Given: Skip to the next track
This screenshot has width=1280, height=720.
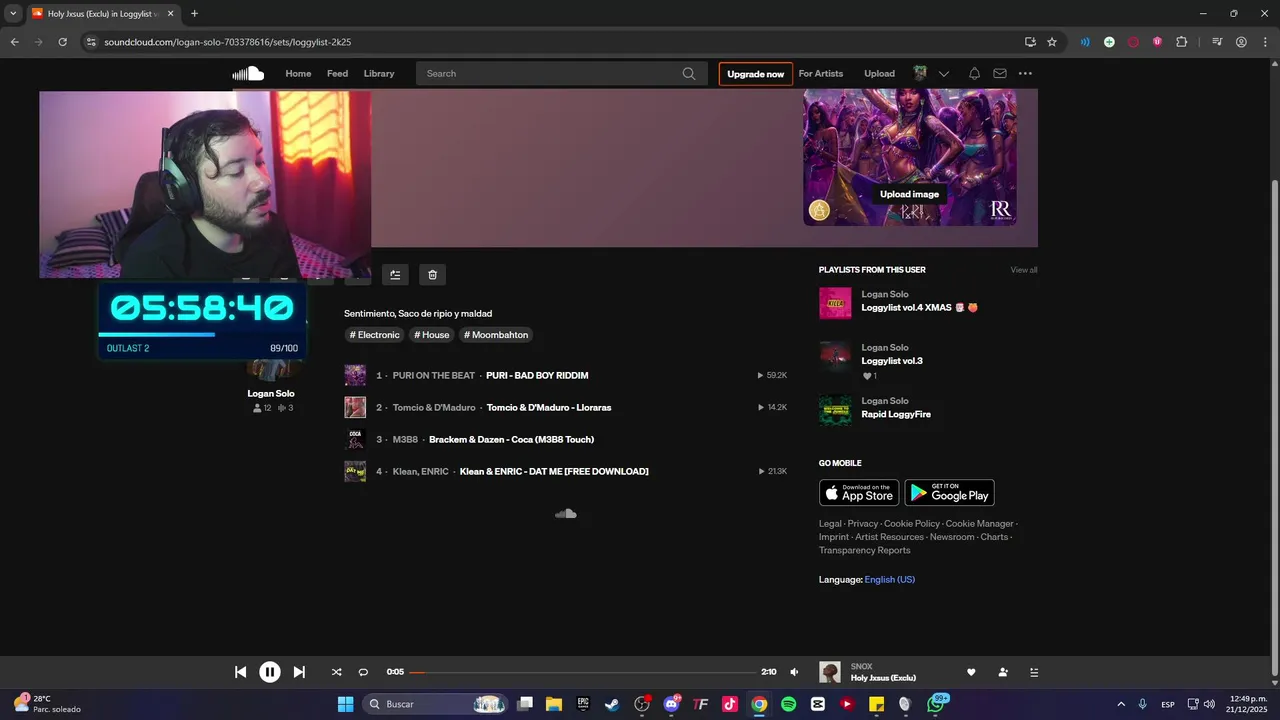Looking at the screenshot, I should tap(299, 672).
